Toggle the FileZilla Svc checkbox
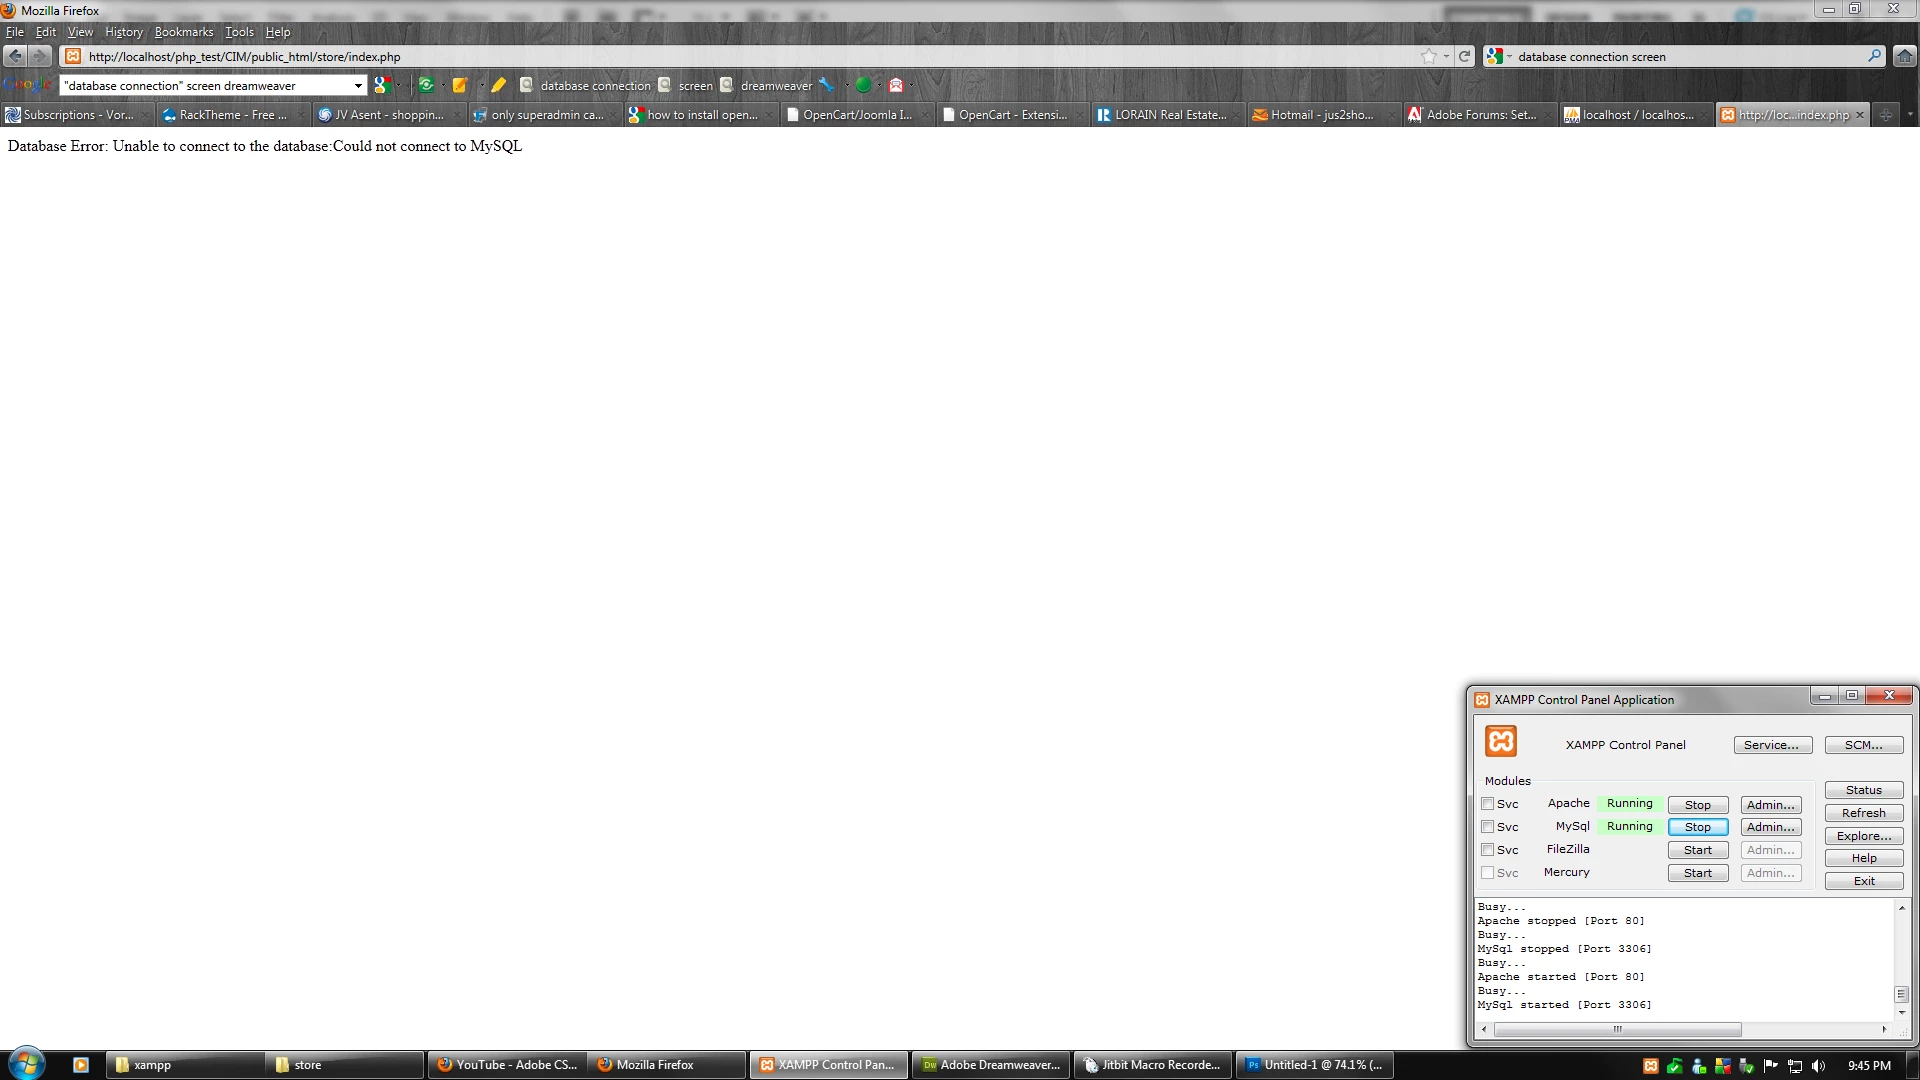The width and height of the screenshot is (1920, 1080). click(x=1487, y=850)
